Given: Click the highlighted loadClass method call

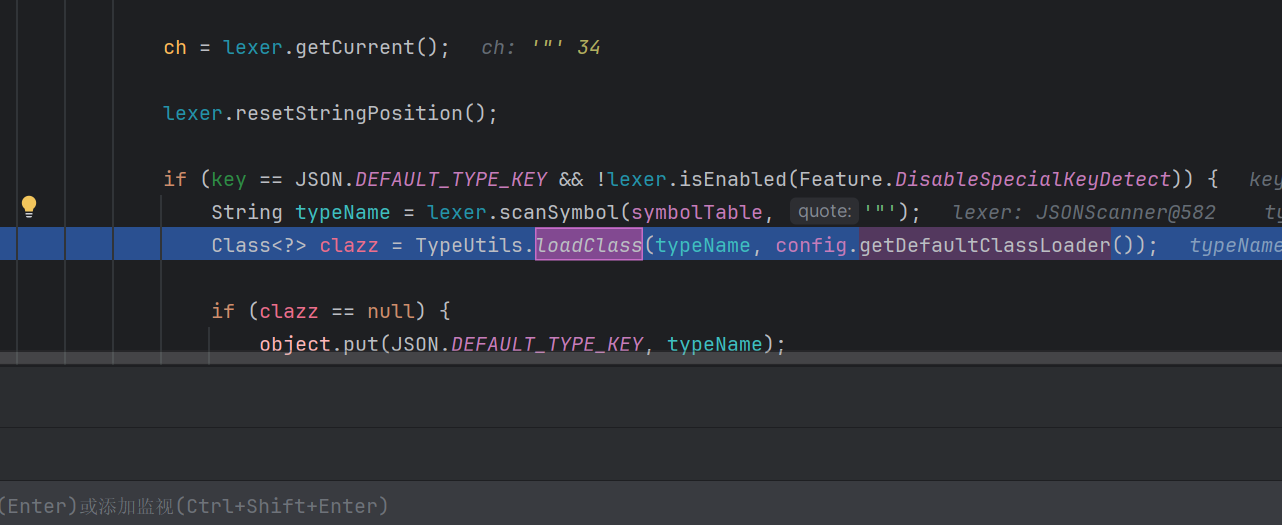Looking at the screenshot, I should pyautogui.click(x=589, y=245).
